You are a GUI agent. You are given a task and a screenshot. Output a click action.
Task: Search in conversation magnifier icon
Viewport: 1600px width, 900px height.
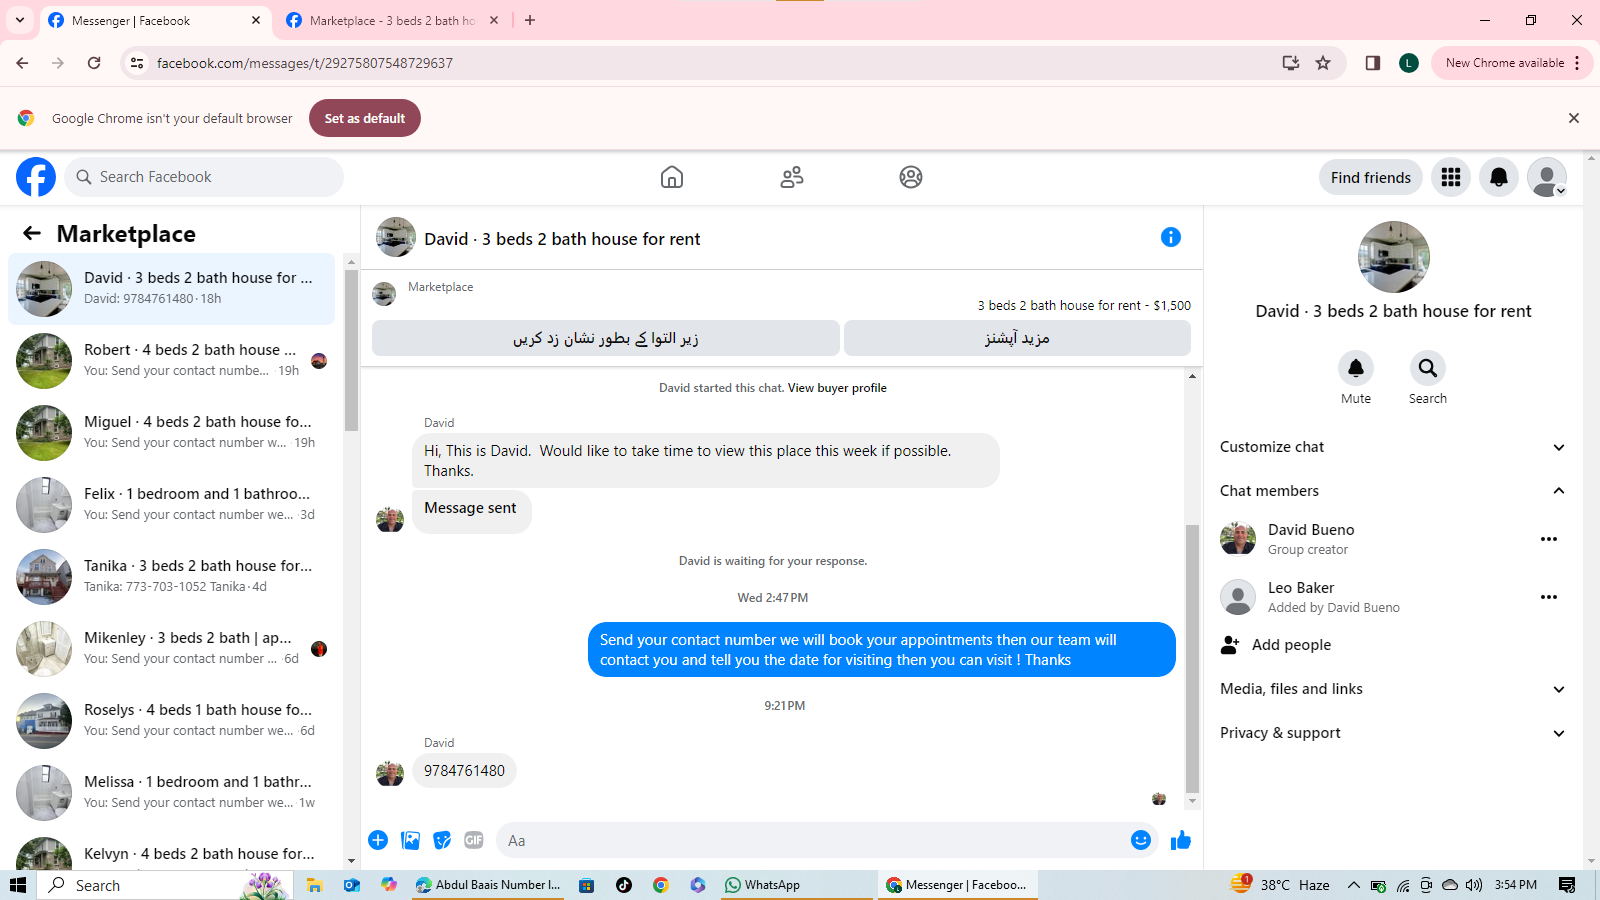pyautogui.click(x=1428, y=368)
